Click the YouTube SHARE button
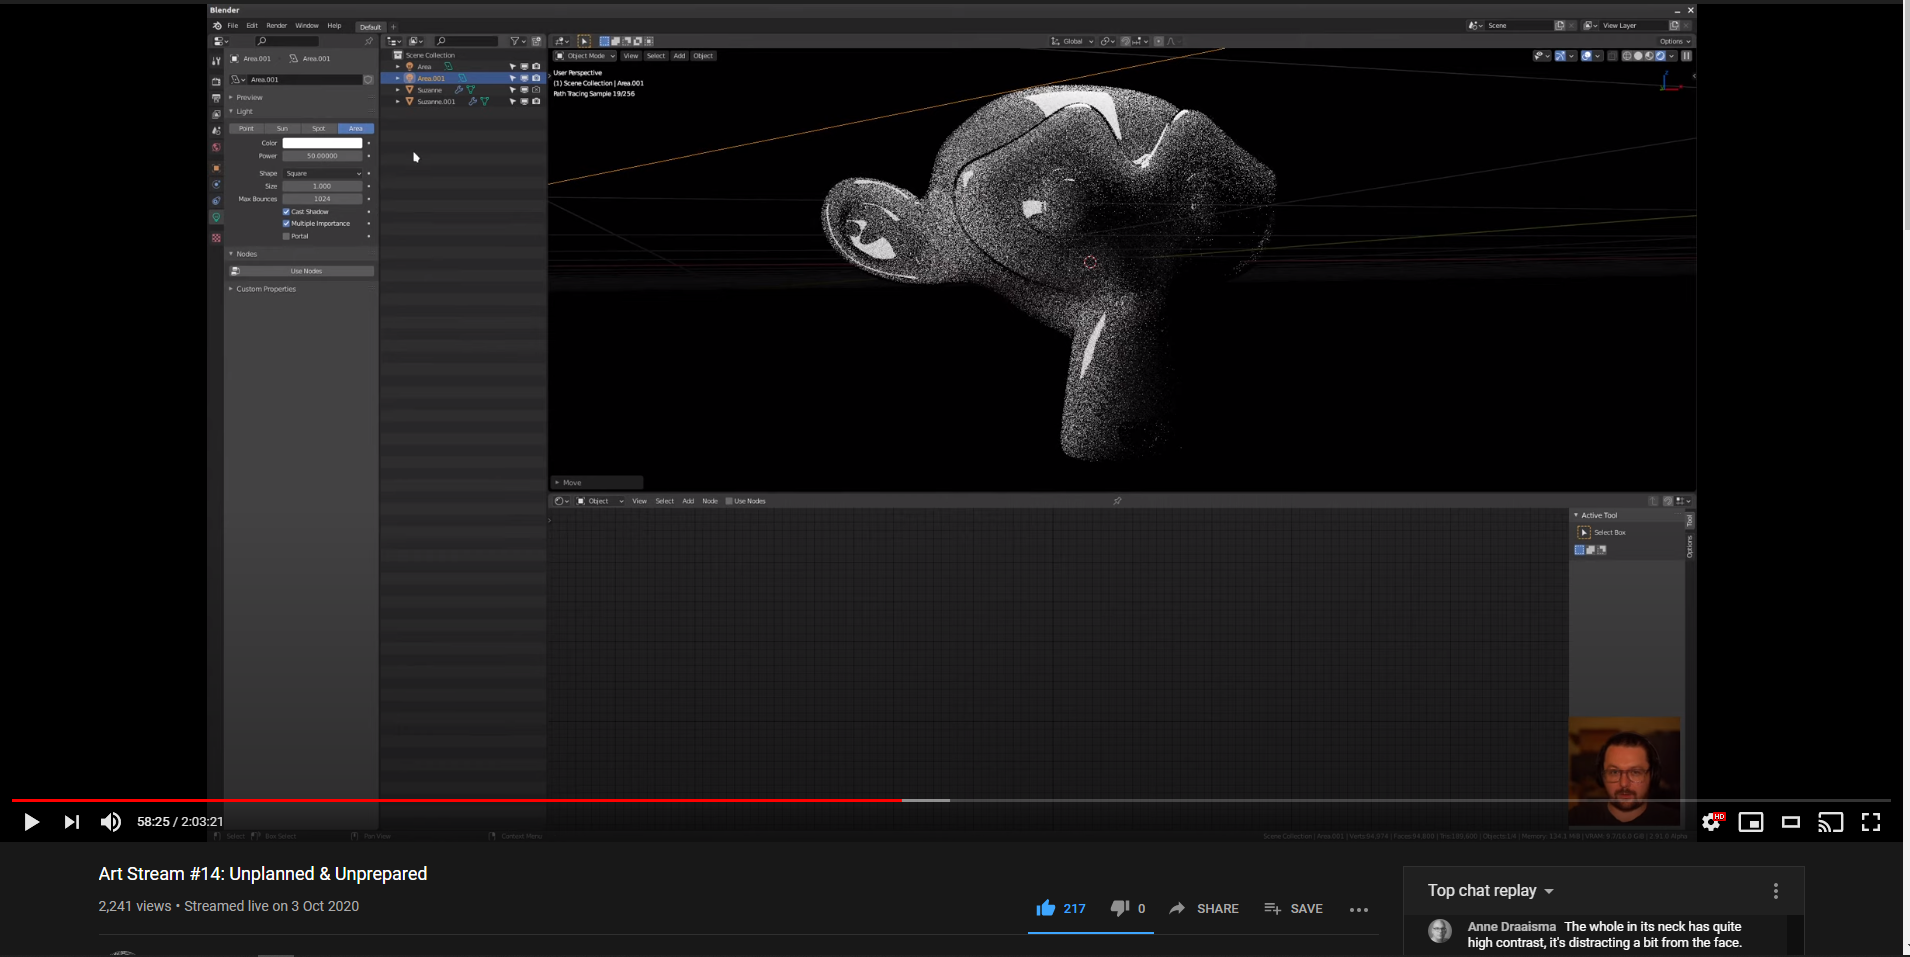 pyautogui.click(x=1204, y=908)
